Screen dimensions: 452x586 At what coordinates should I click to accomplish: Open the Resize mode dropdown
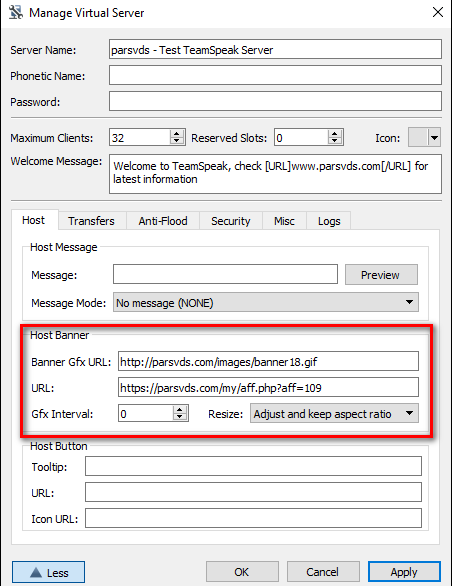point(334,413)
